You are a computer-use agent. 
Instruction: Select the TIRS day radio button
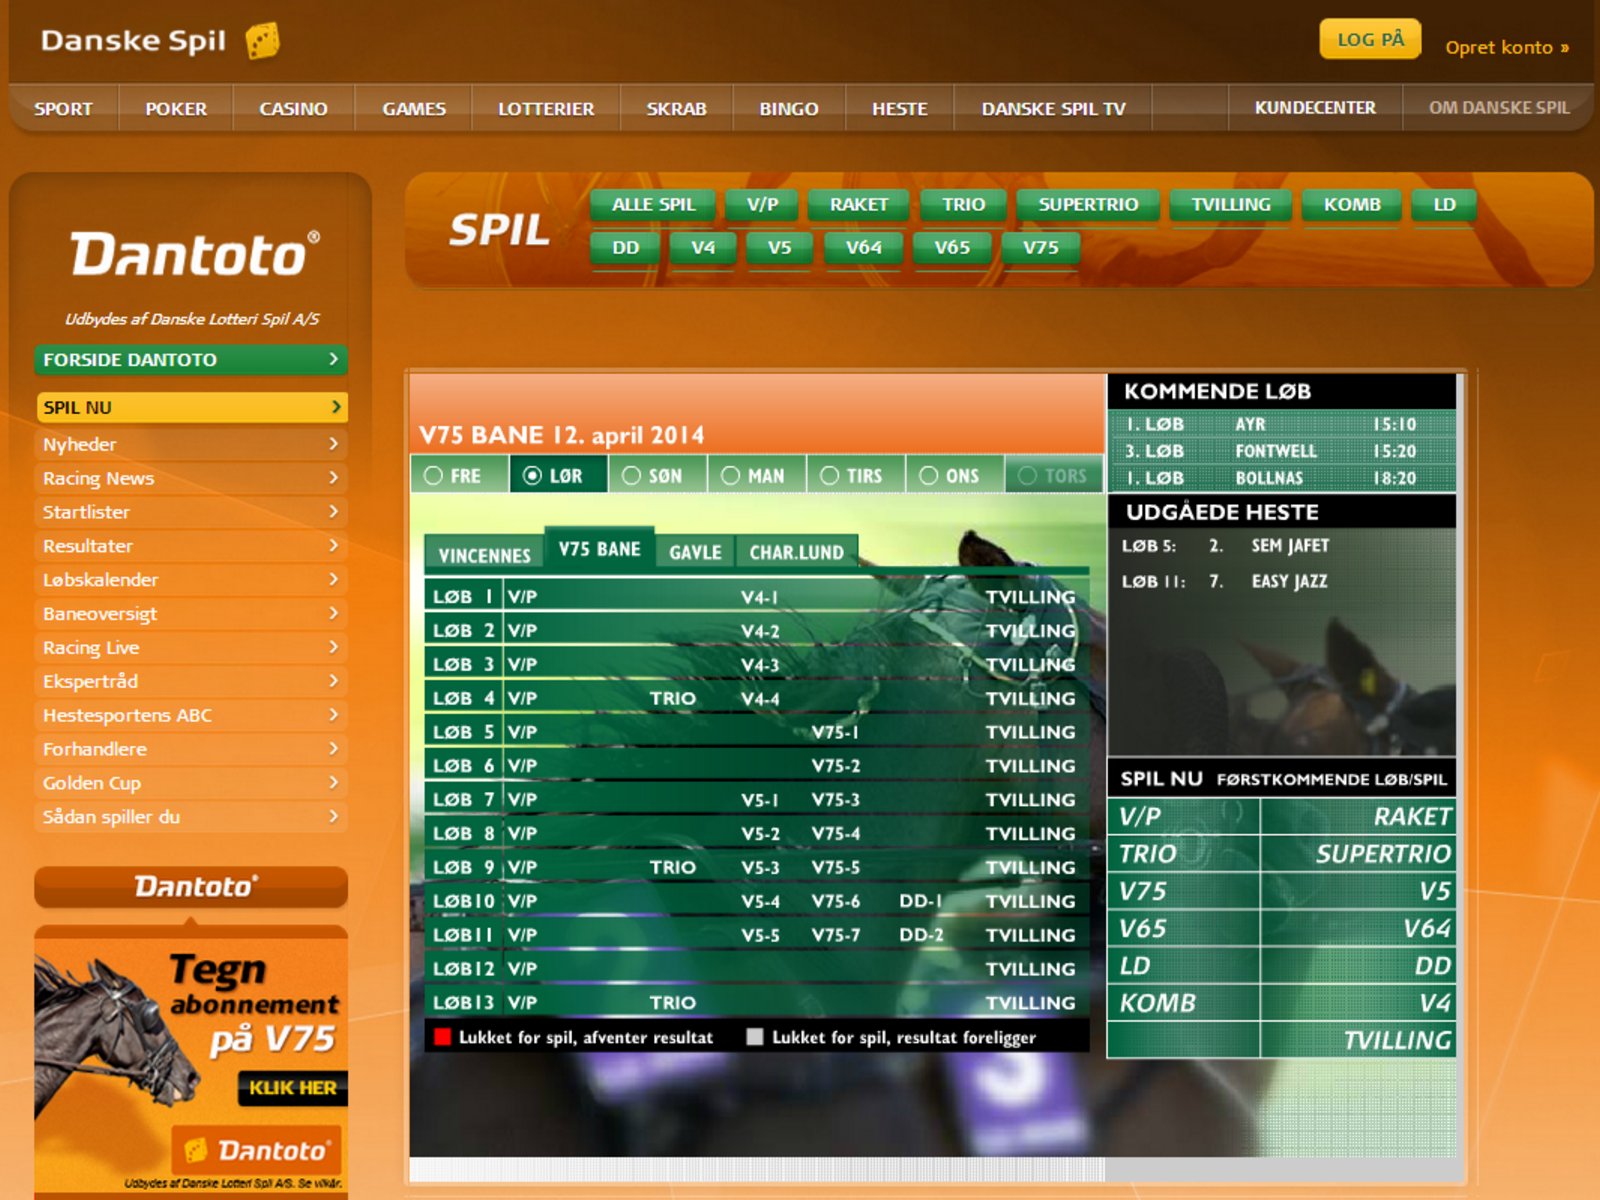(829, 476)
